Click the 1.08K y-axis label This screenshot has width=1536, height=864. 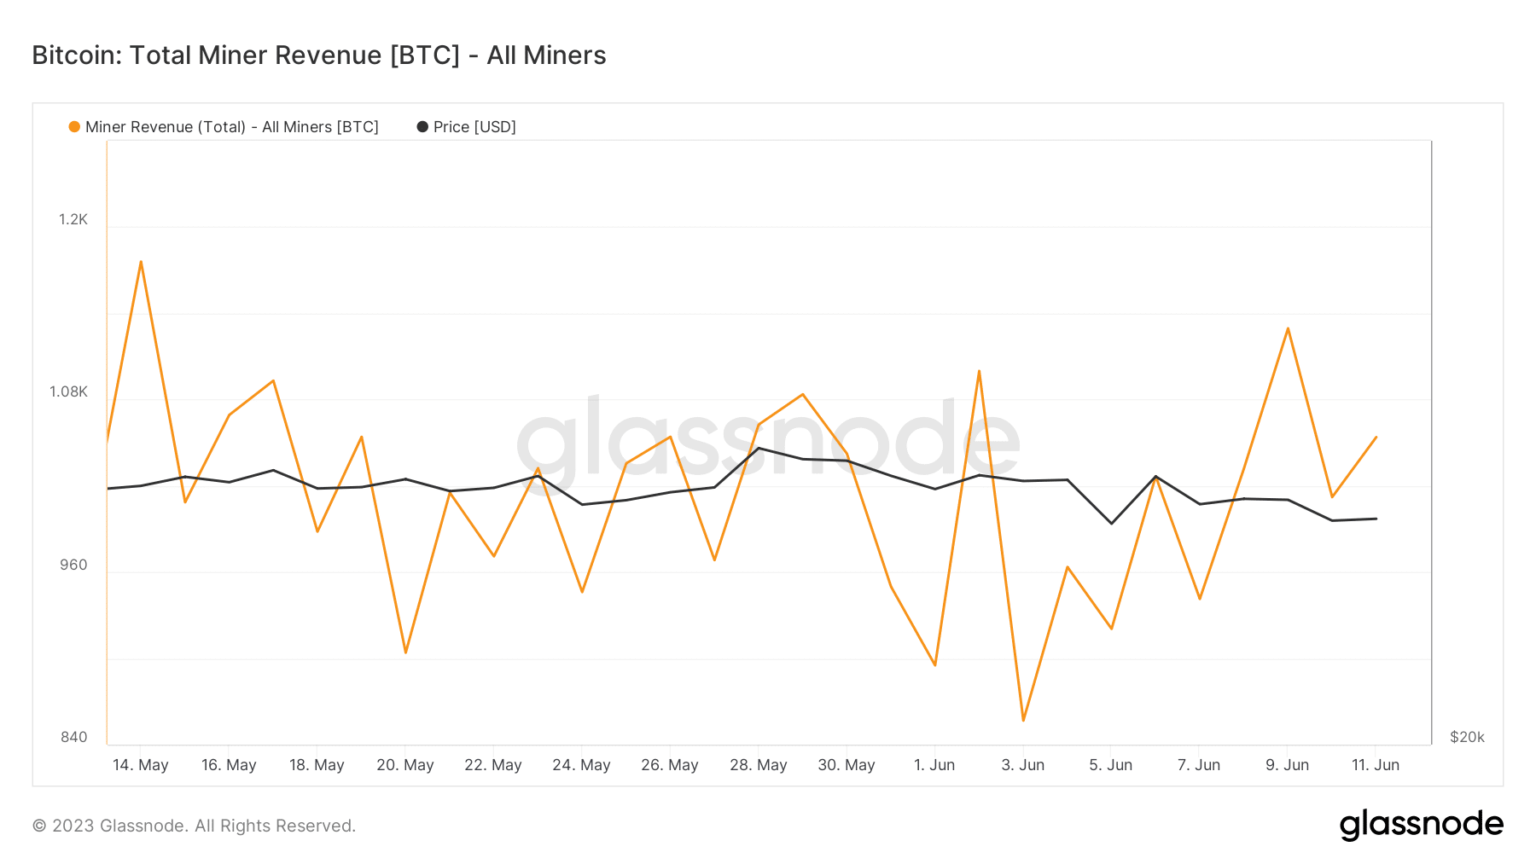(69, 392)
